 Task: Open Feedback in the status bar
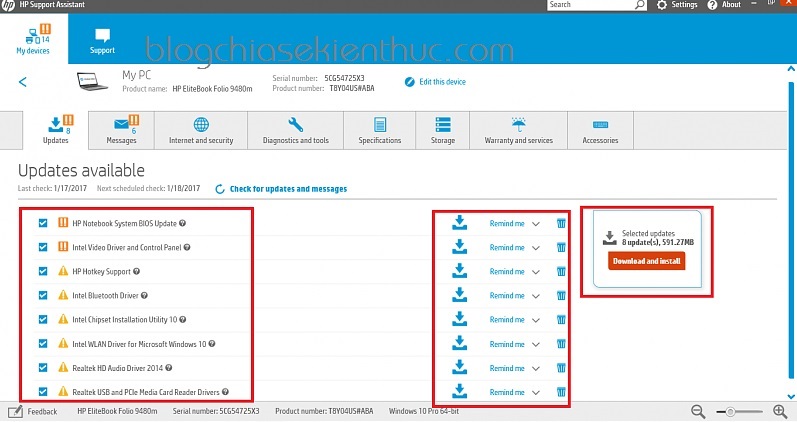[x=33, y=411]
